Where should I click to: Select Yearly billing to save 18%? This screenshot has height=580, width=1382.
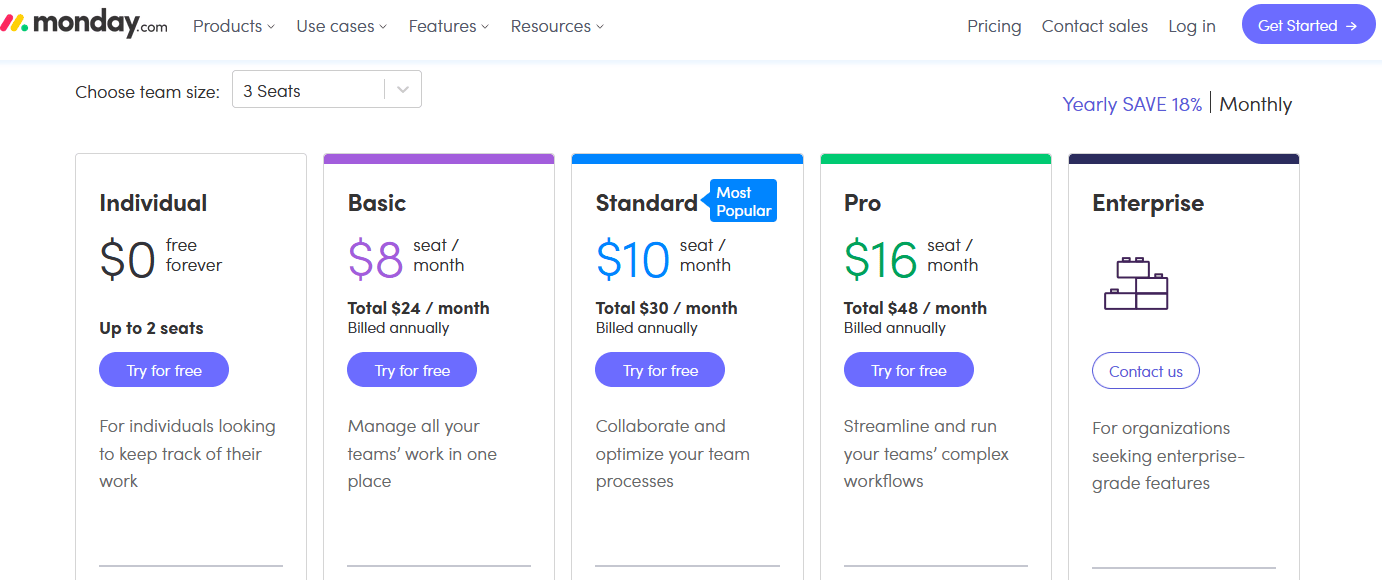pos(1132,103)
